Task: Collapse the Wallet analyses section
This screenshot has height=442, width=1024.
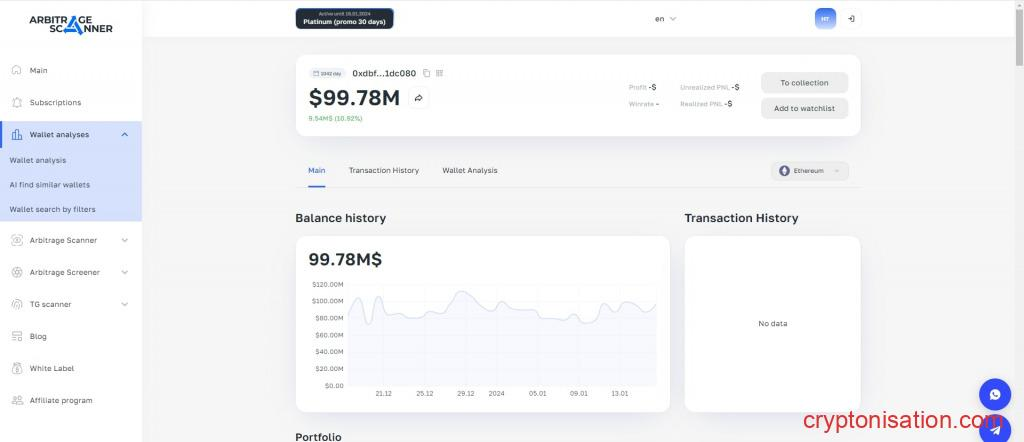Action: pos(125,134)
